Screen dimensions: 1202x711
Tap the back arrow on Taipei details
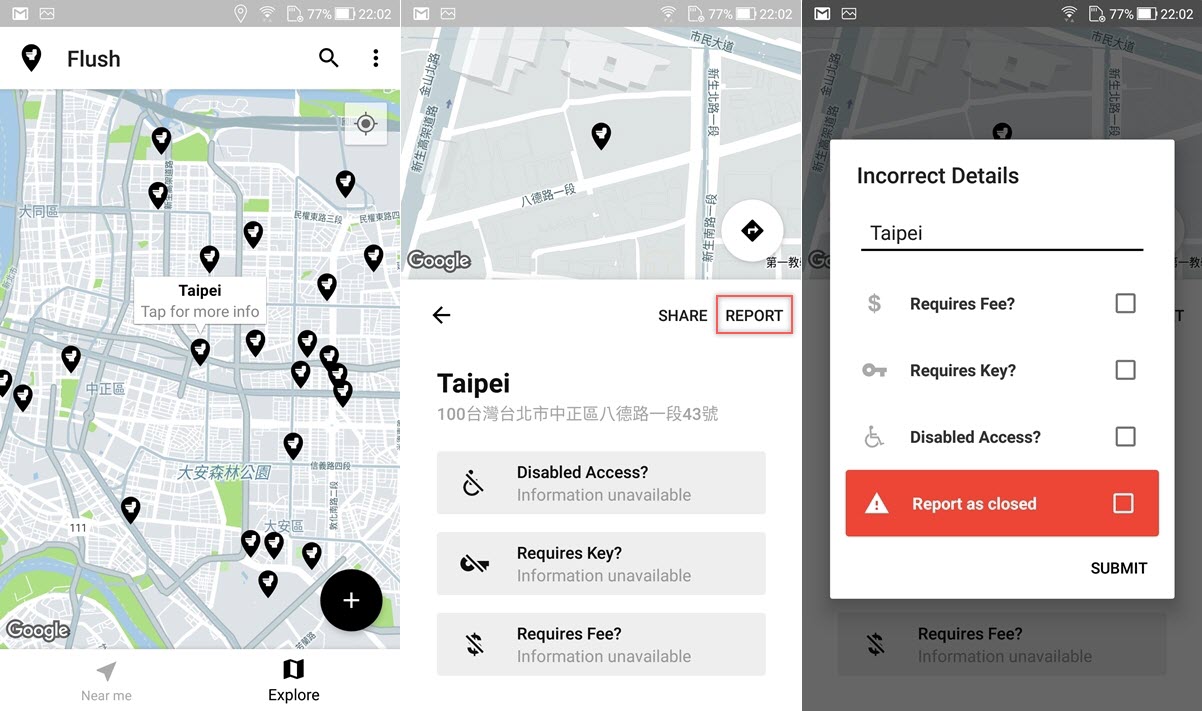[x=441, y=315]
